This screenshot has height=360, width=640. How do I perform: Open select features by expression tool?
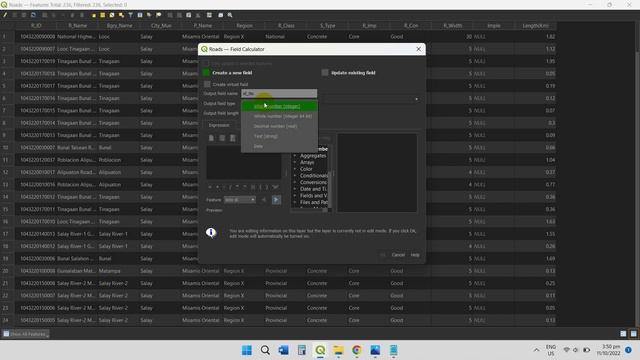(x=93, y=15)
